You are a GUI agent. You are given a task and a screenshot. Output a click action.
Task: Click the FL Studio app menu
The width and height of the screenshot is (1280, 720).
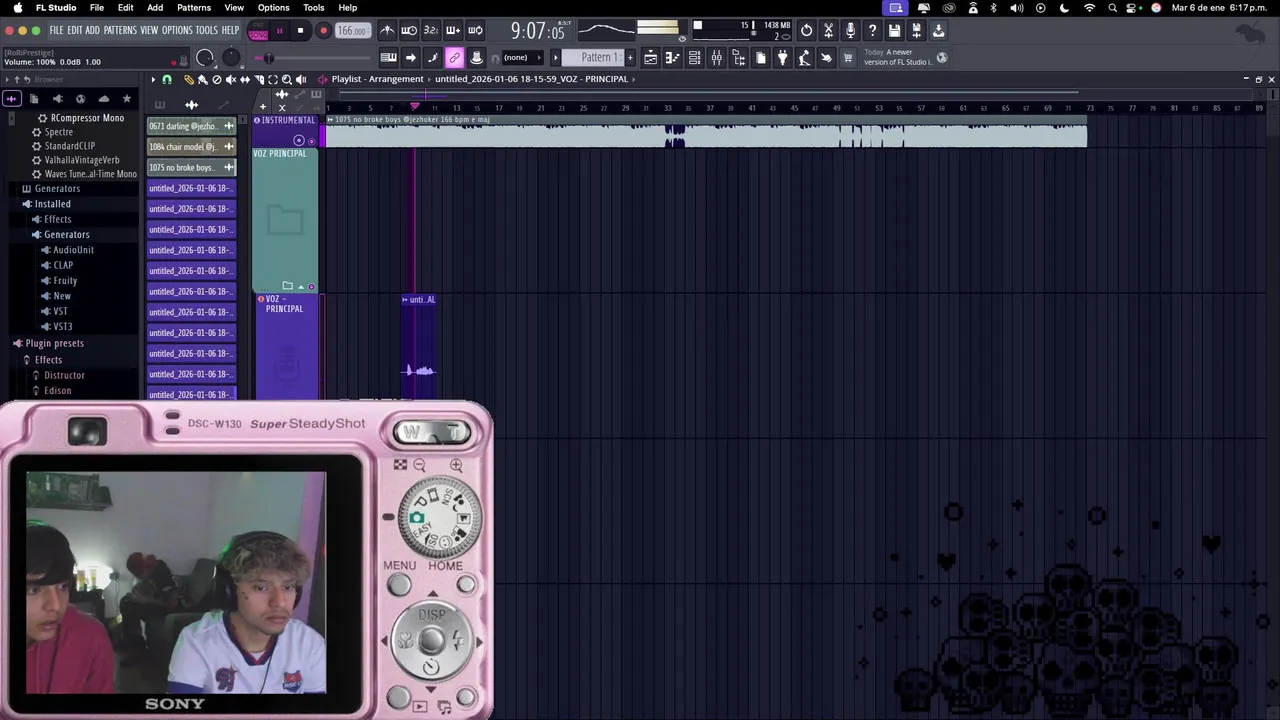tap(56, 7)
